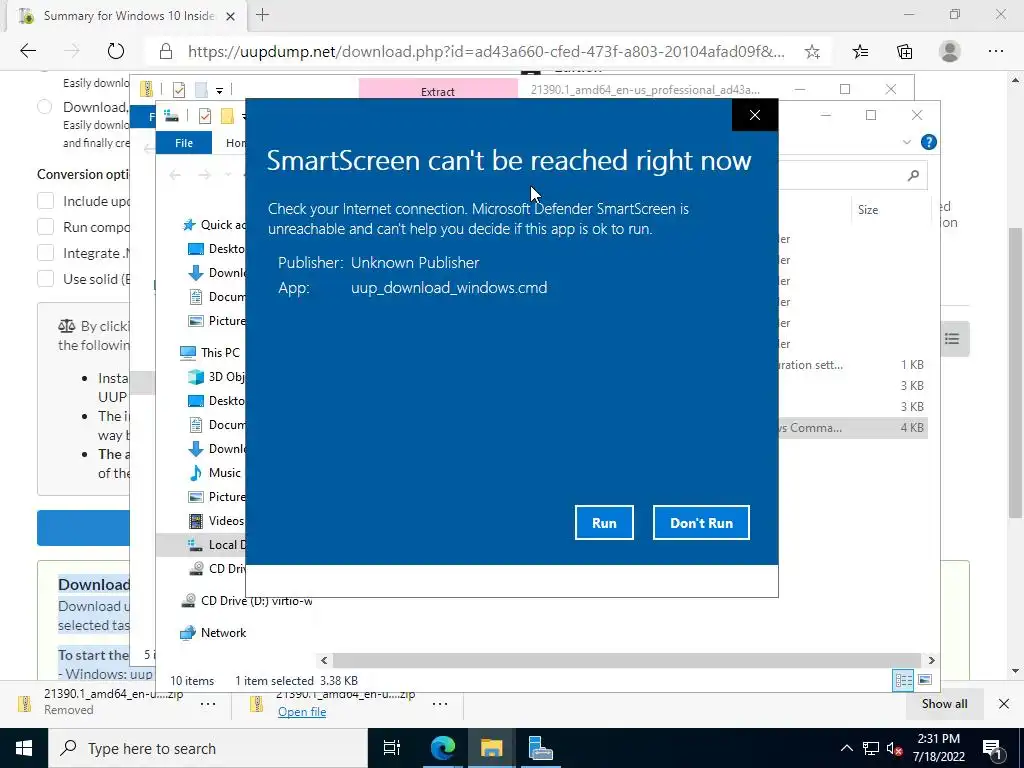View site lock information icon
This screenshot has height=768, width=1024.
(x=166, y=52)
